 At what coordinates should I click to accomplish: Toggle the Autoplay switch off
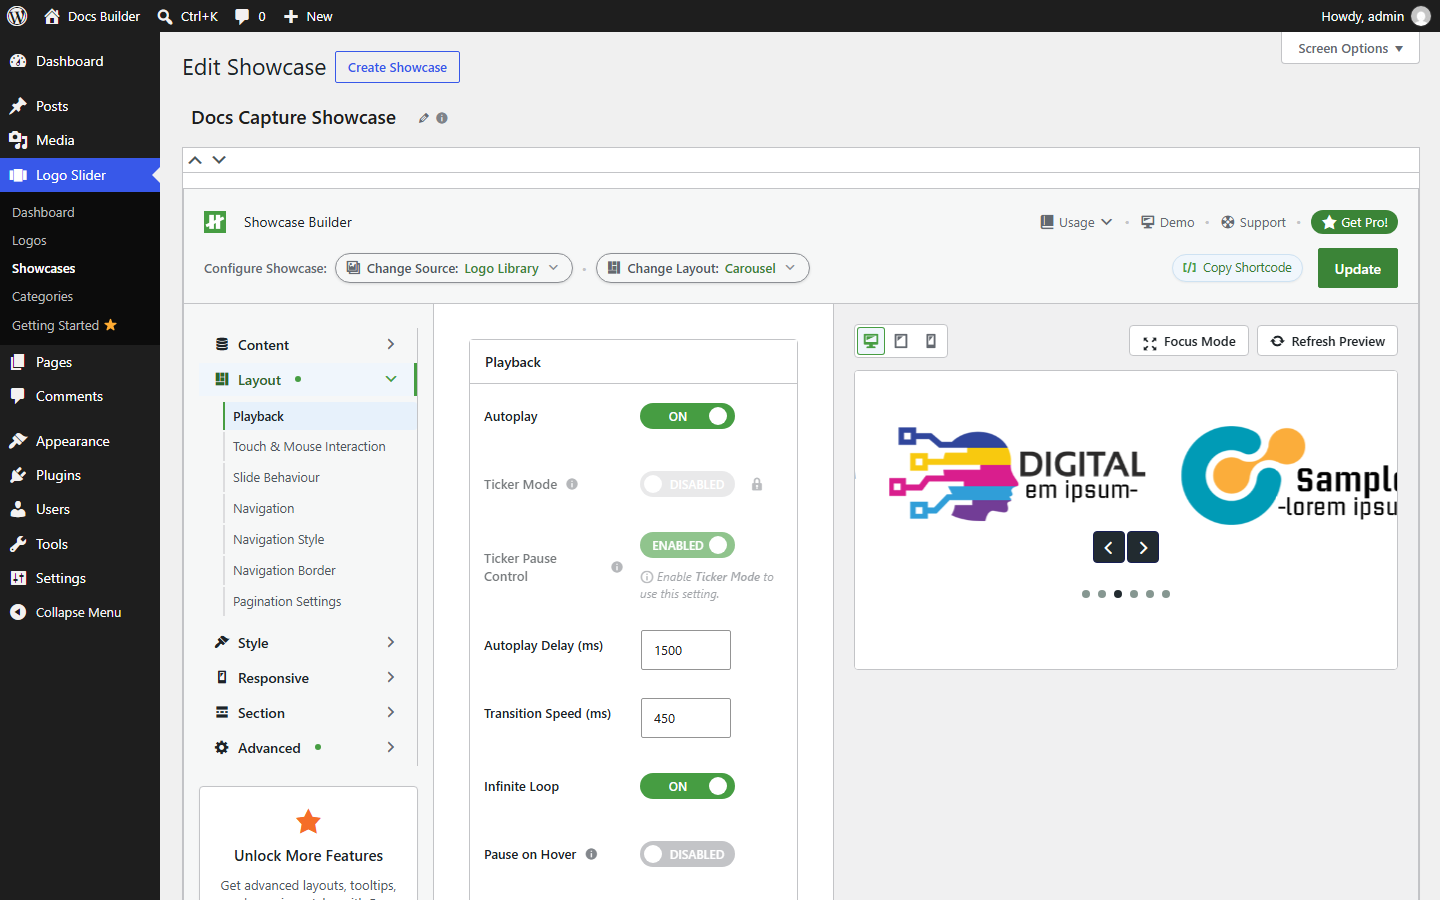(687, 416)
